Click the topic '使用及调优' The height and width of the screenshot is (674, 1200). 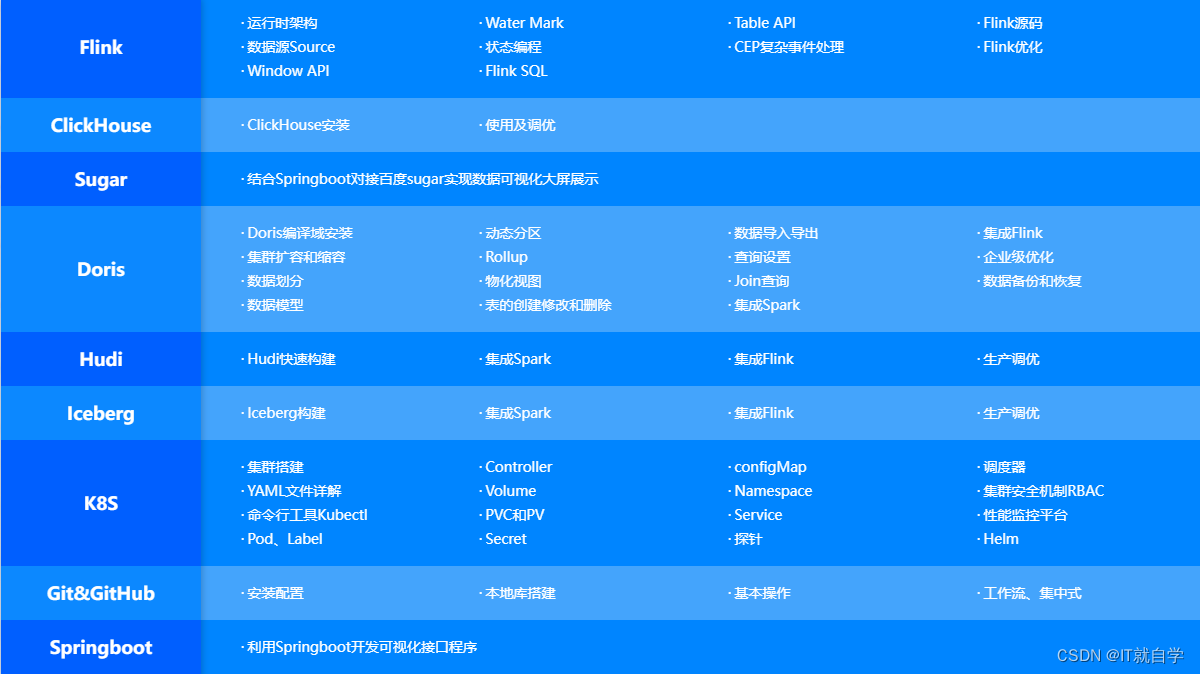(x=520, y=125)
